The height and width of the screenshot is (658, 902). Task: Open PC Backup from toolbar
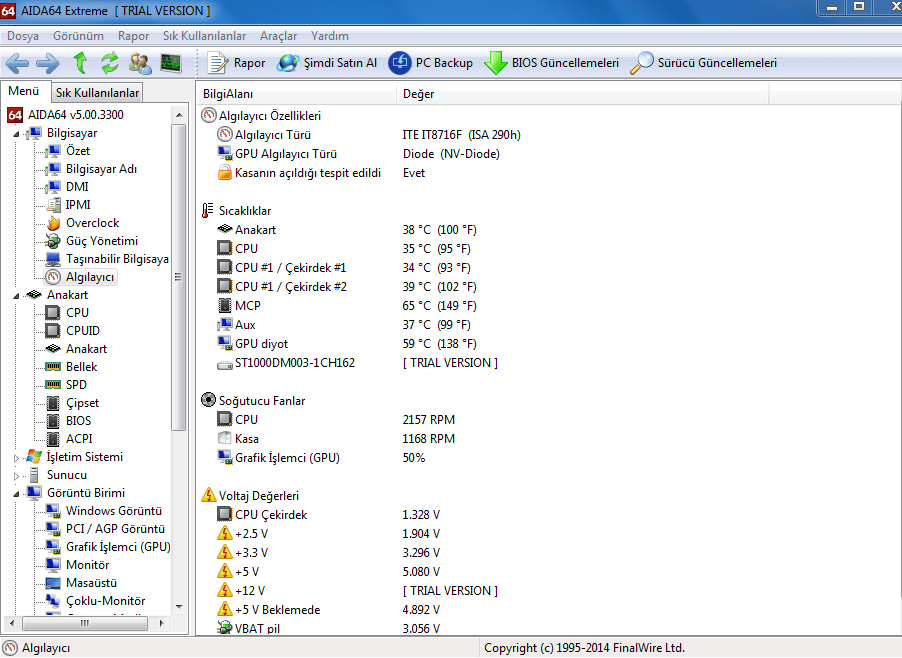tap(431, 63)
